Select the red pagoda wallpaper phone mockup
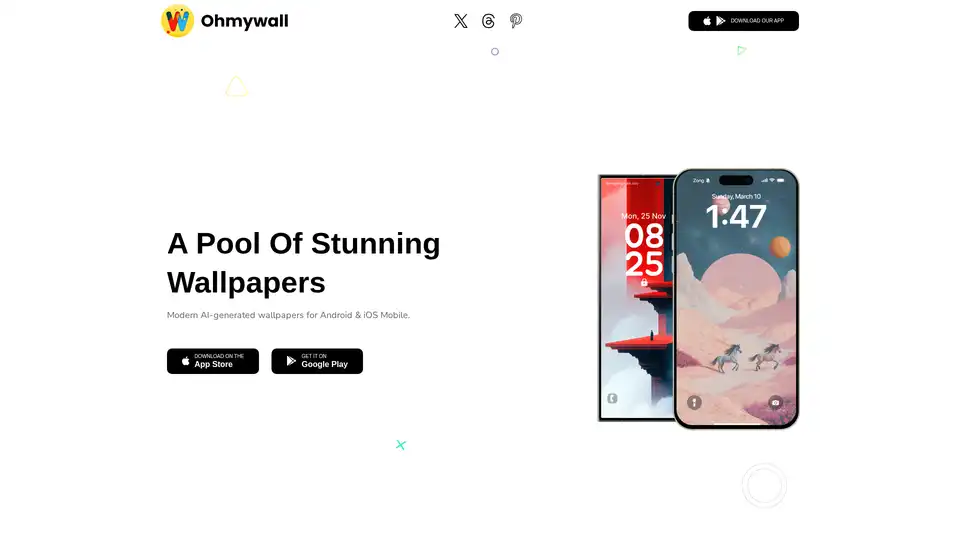Screen dimensions: 960x540 [x=636, y=298]
